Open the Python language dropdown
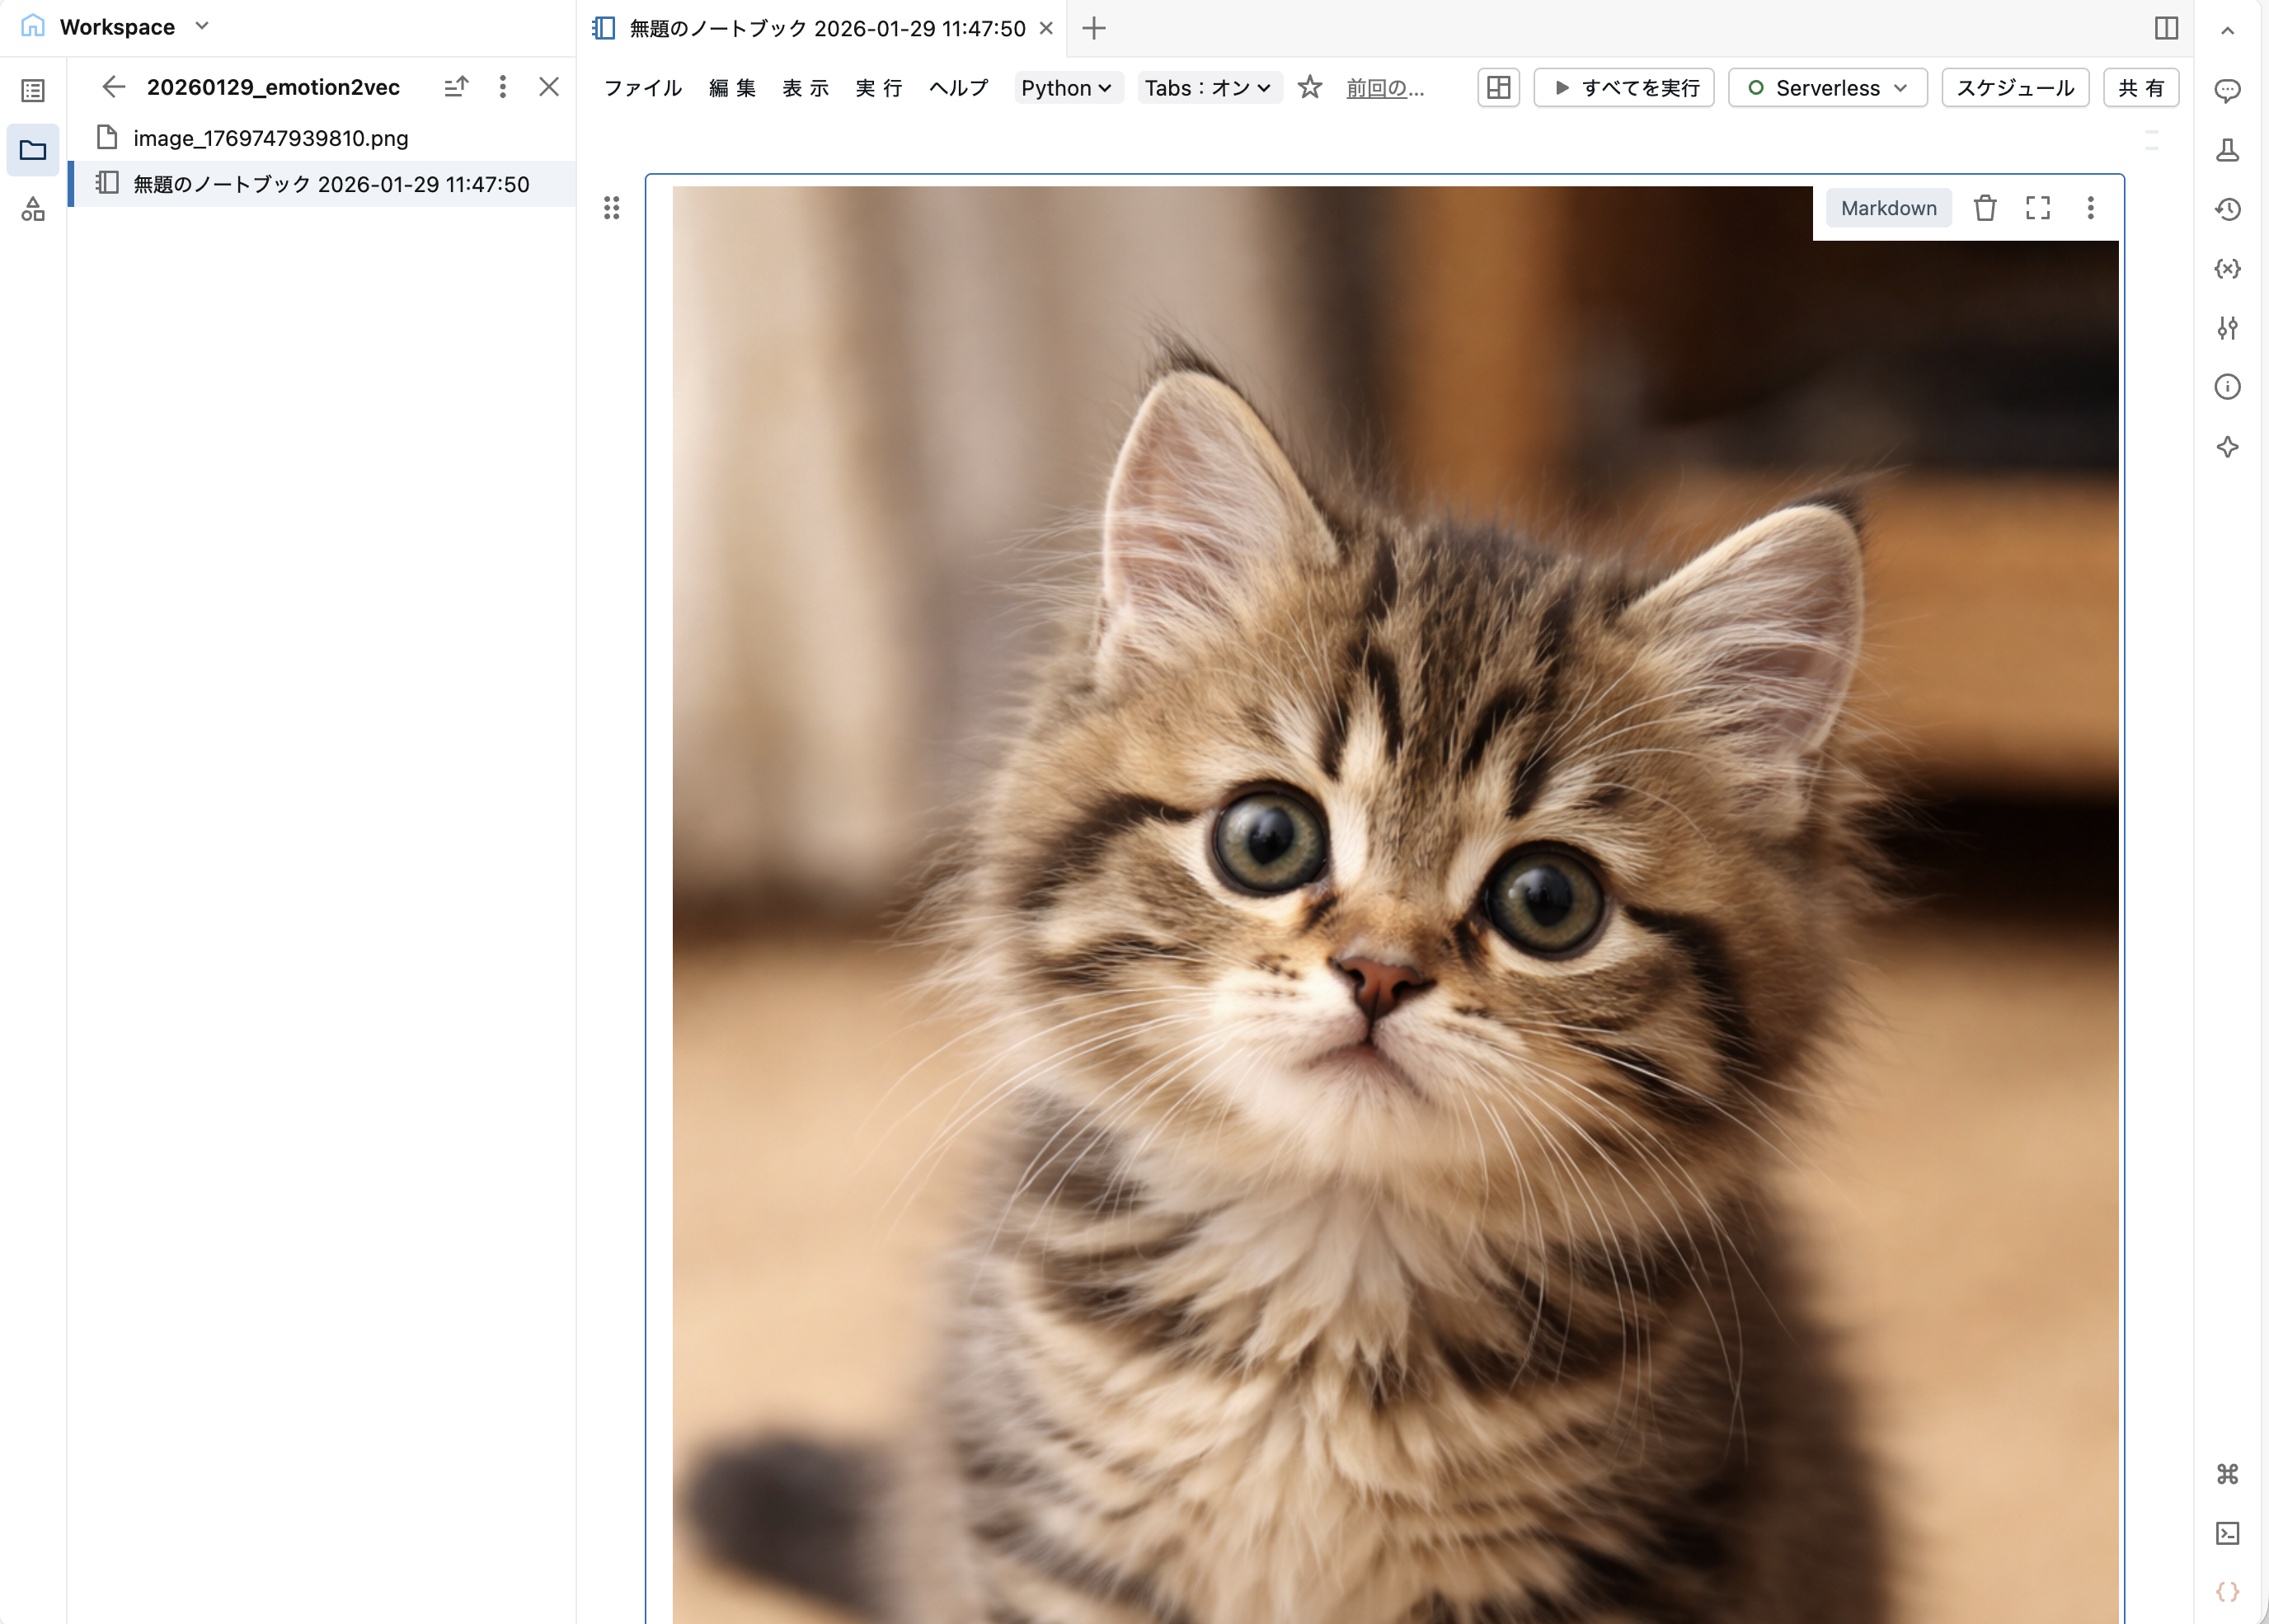 1068,88
